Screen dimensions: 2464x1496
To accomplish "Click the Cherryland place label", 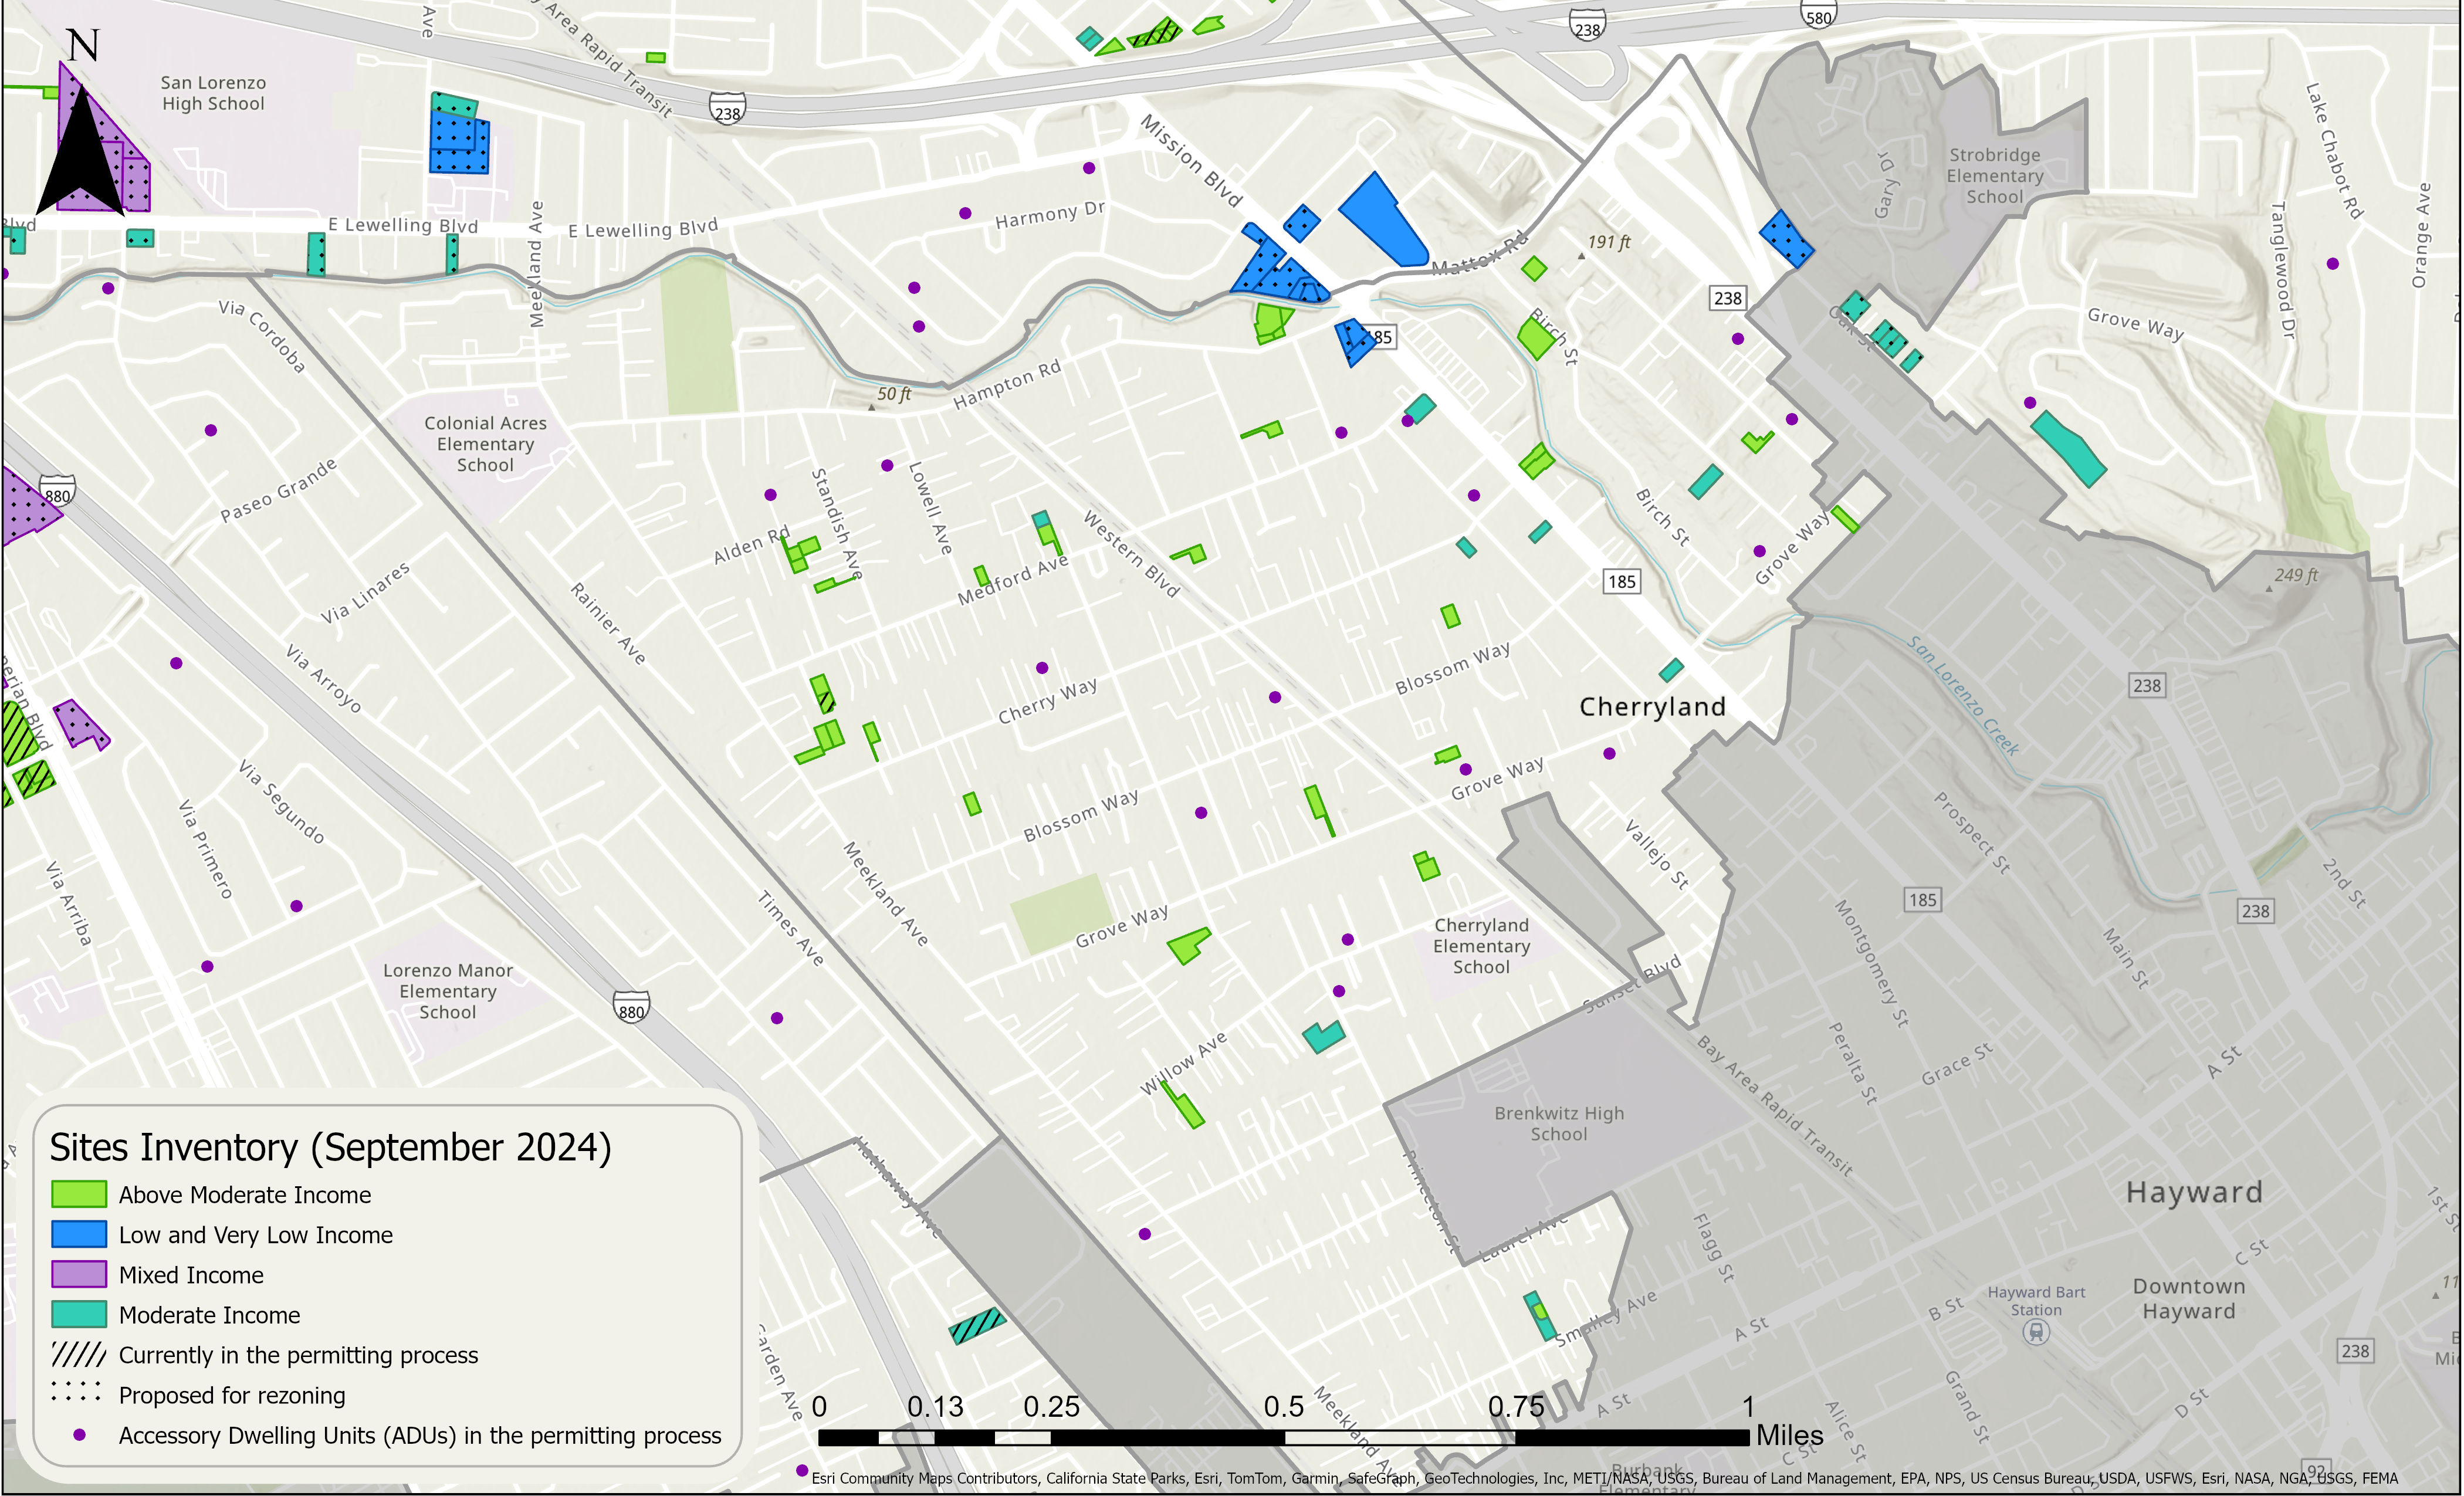I will (1652, 707).
